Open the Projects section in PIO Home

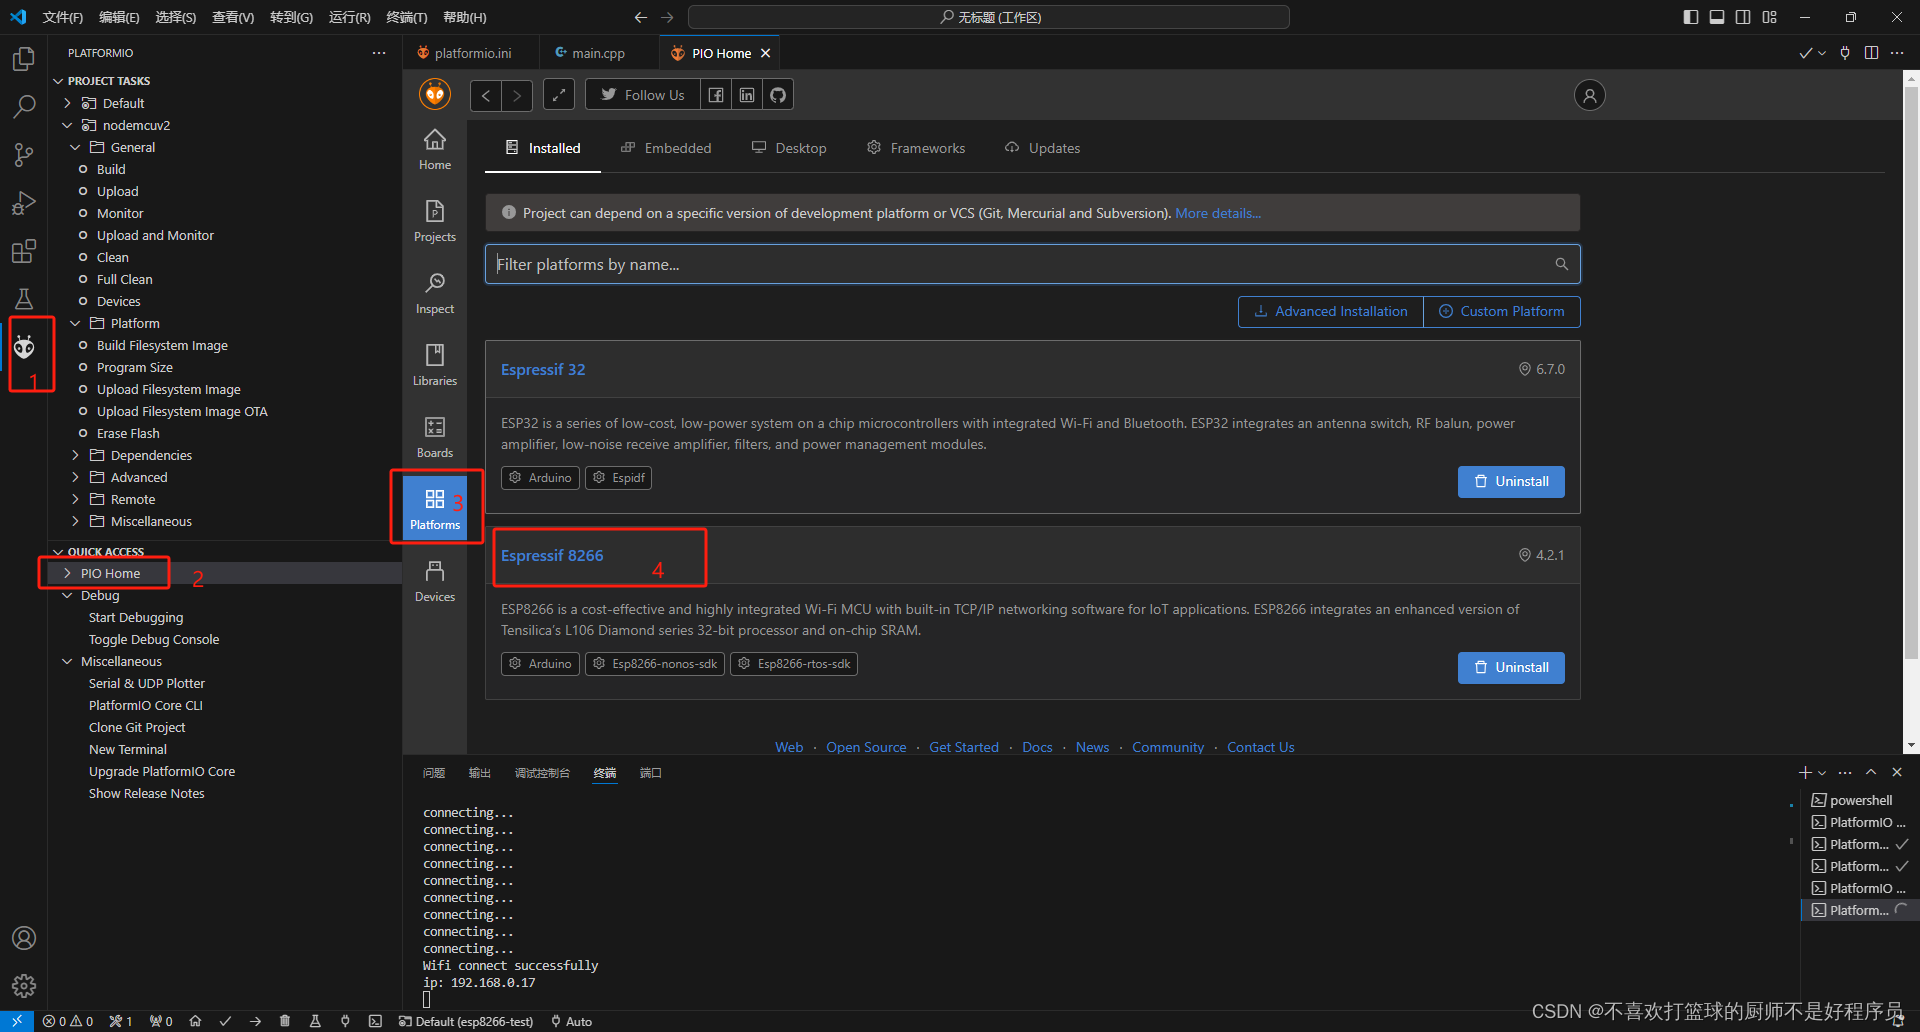435,222
